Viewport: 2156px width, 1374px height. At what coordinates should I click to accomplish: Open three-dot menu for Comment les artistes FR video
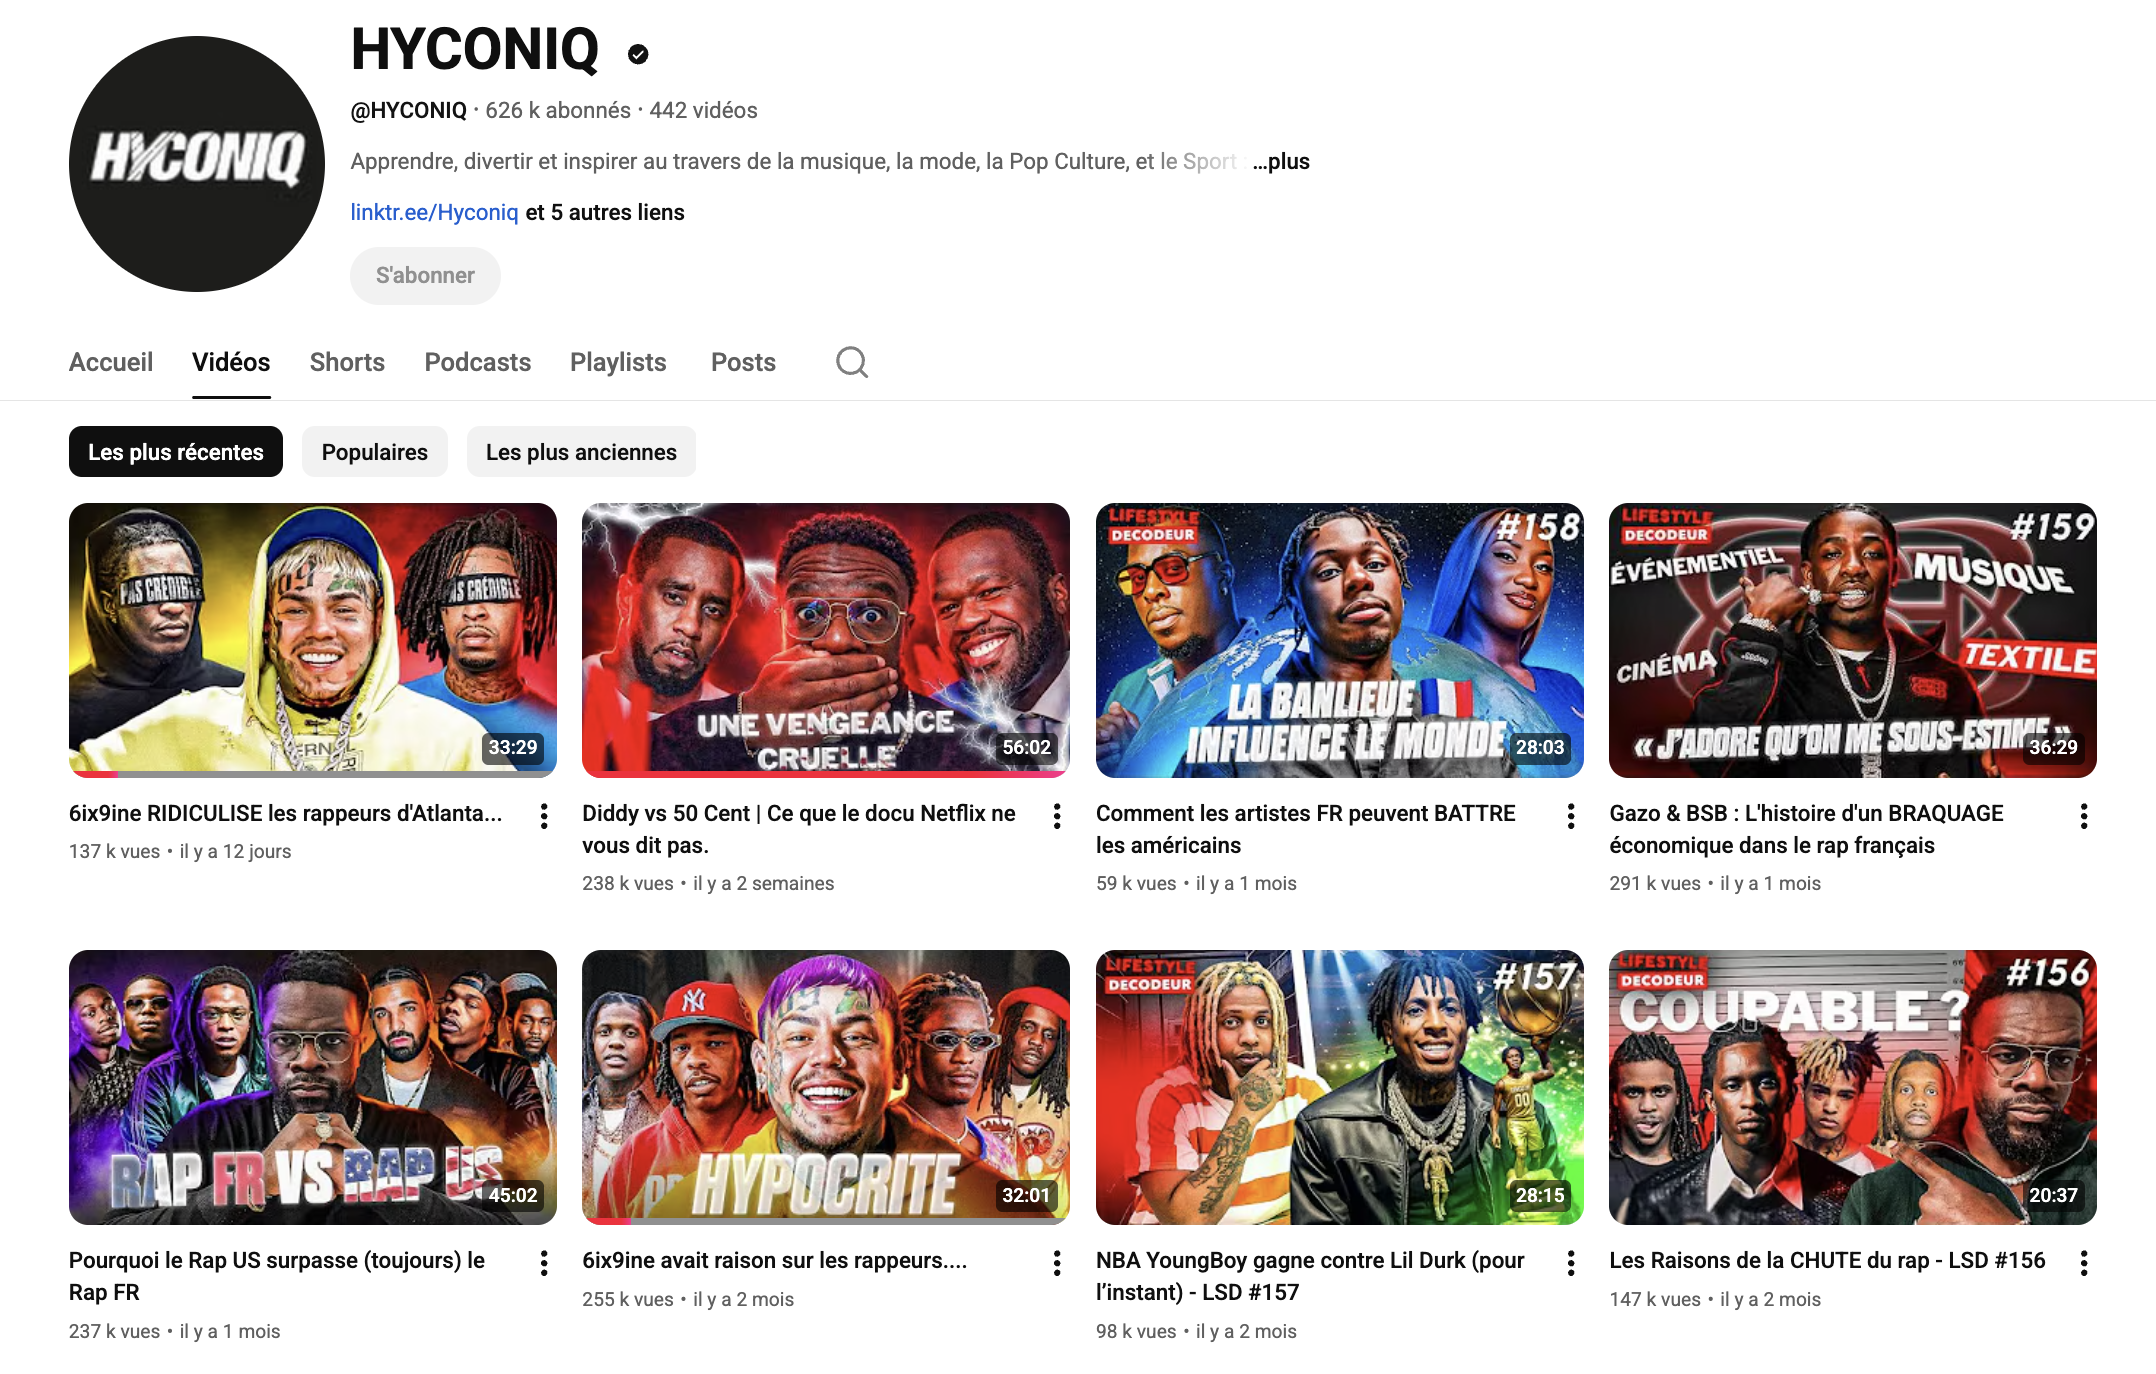pos(1571,816)
